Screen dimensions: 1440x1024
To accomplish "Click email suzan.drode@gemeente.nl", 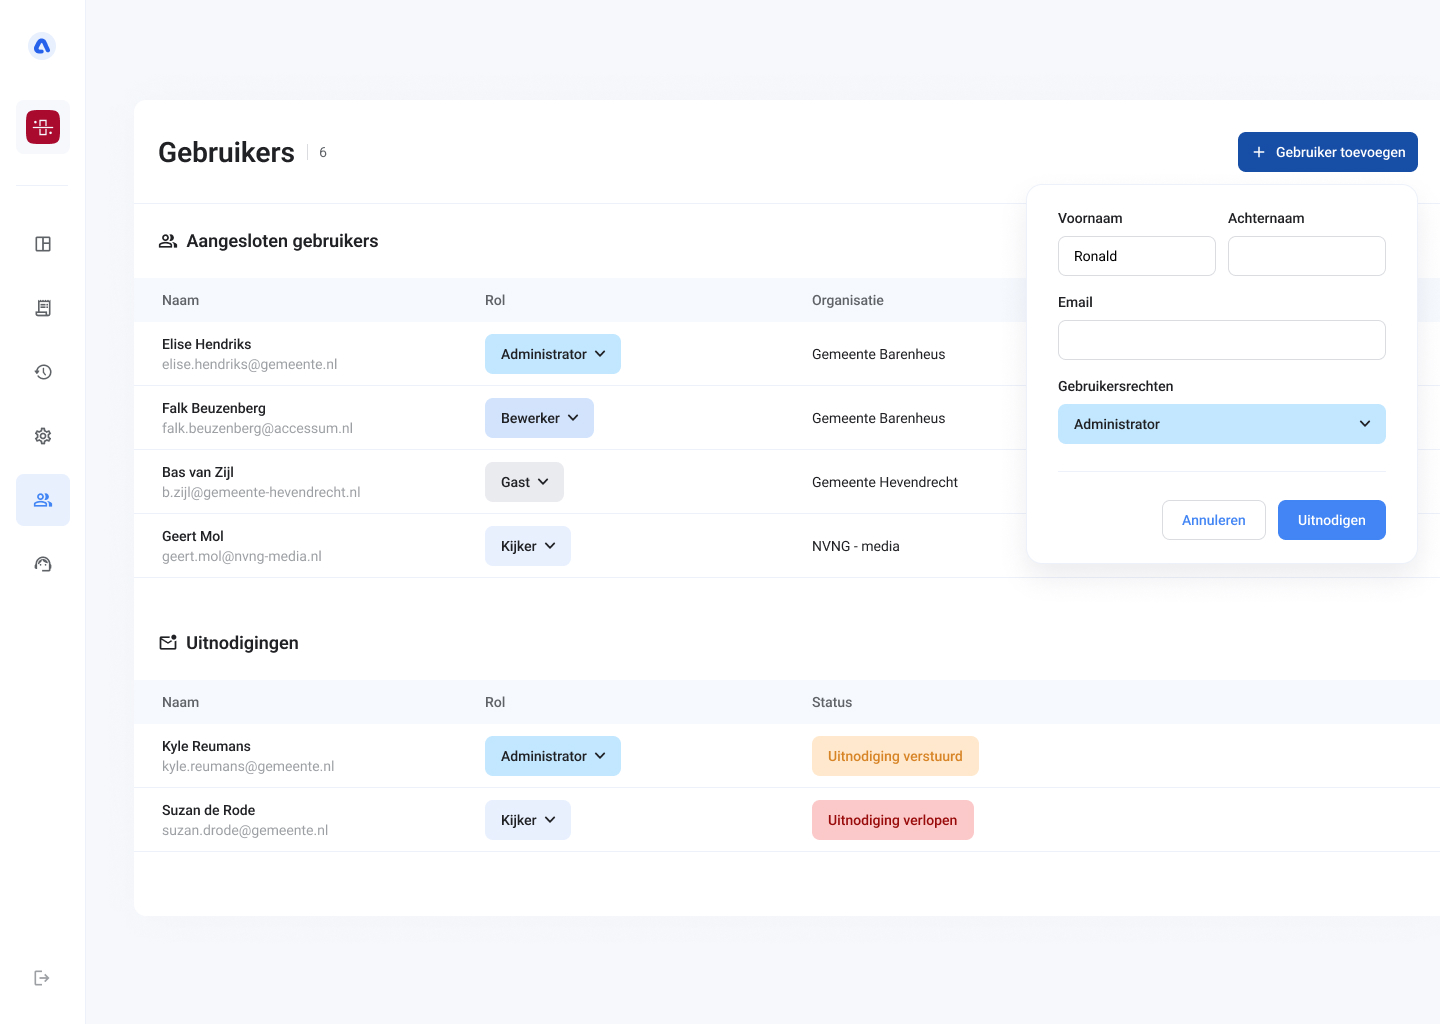I will coord(245,830).
